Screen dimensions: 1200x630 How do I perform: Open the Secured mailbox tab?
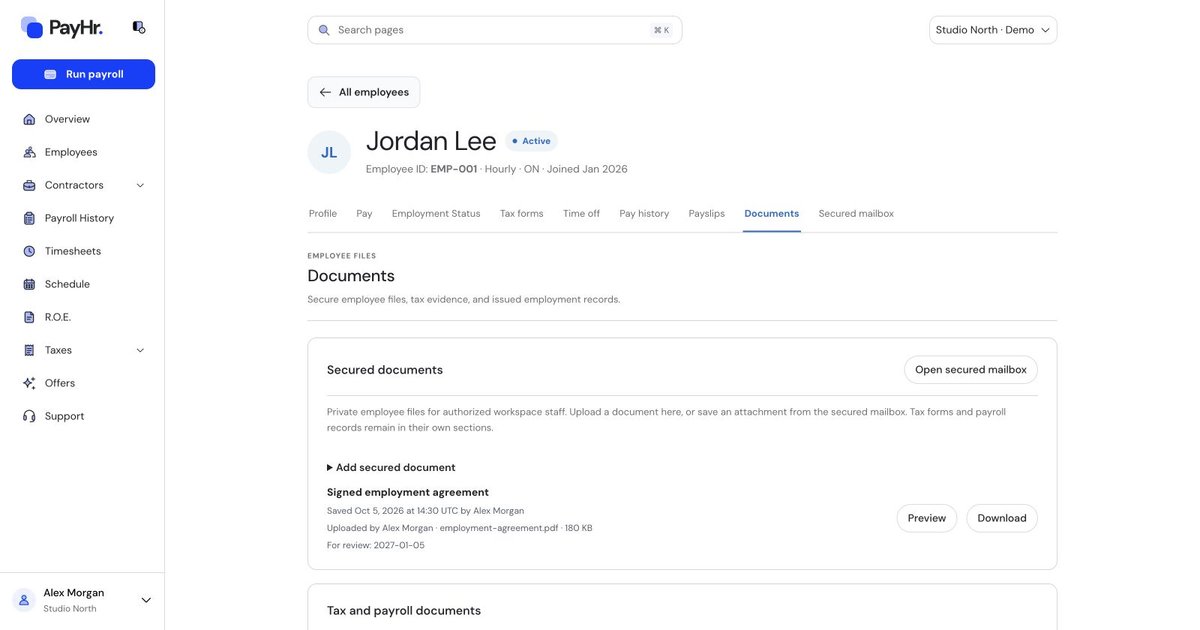pos(856,213)
